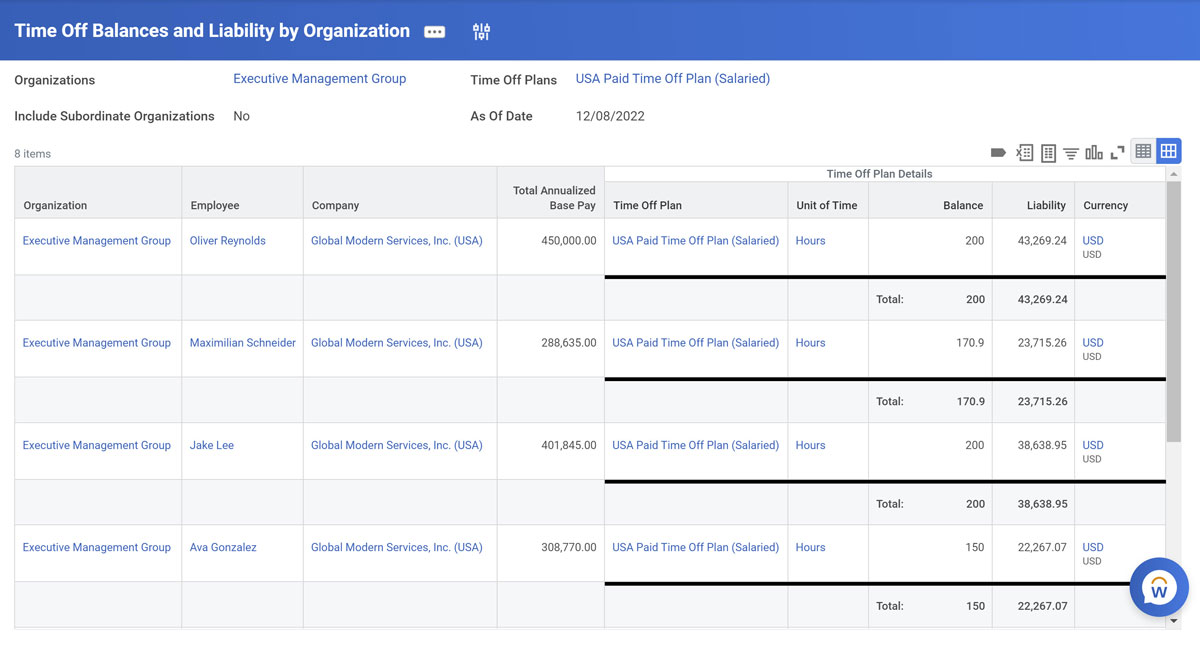Open the company link in Maximilian Schneider row
This screenshot has height=646, width=1200.
coord(397,343)
